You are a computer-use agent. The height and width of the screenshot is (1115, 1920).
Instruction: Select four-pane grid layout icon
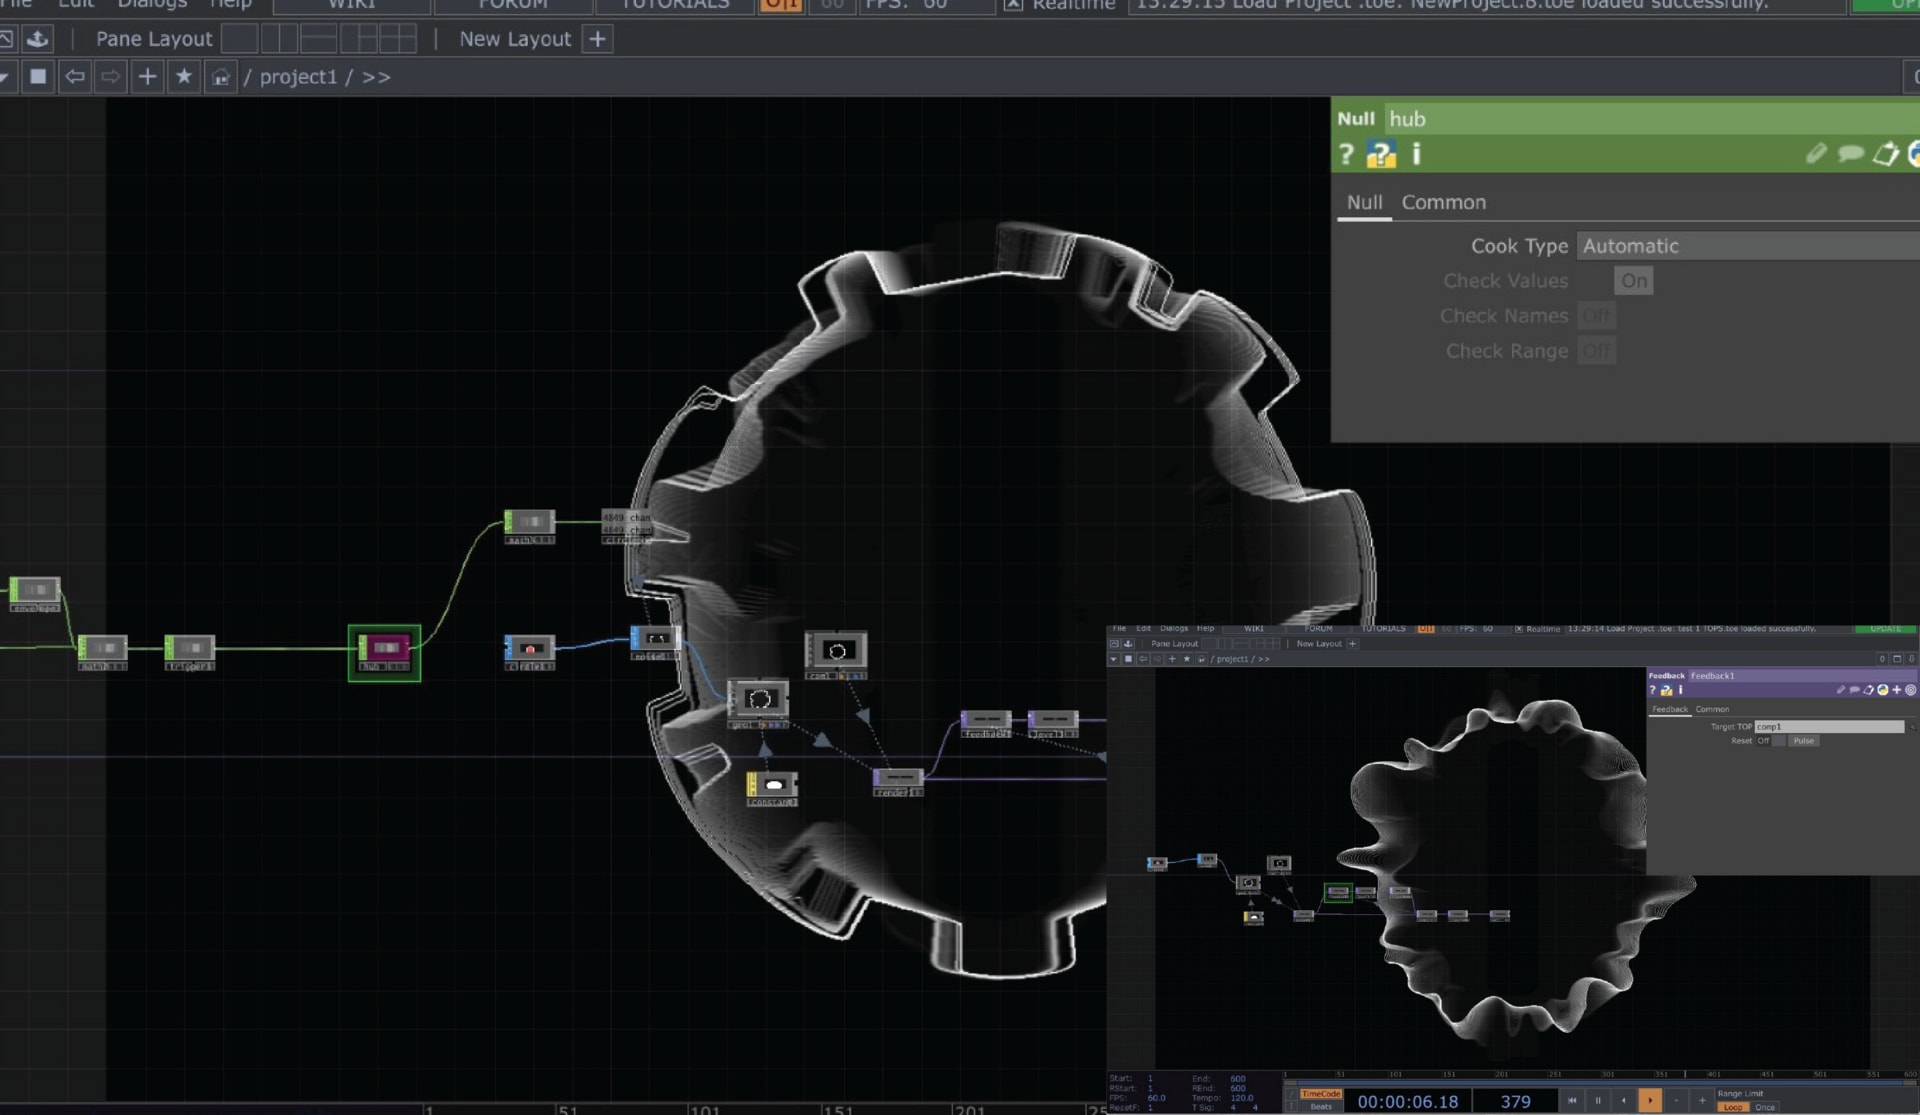[x=397, y=39]
